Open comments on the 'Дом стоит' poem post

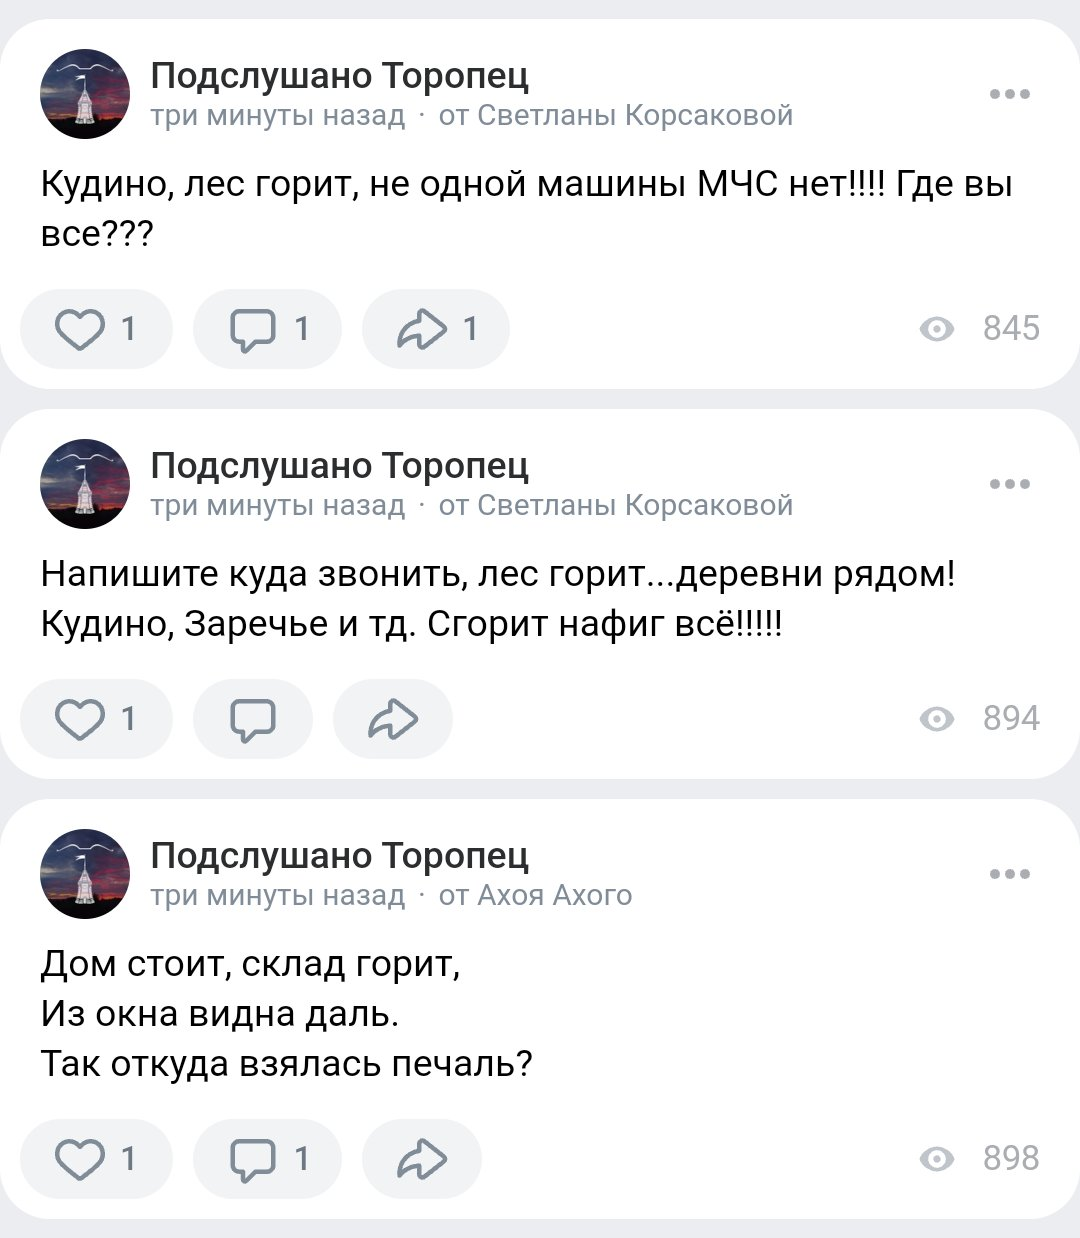267,1159
